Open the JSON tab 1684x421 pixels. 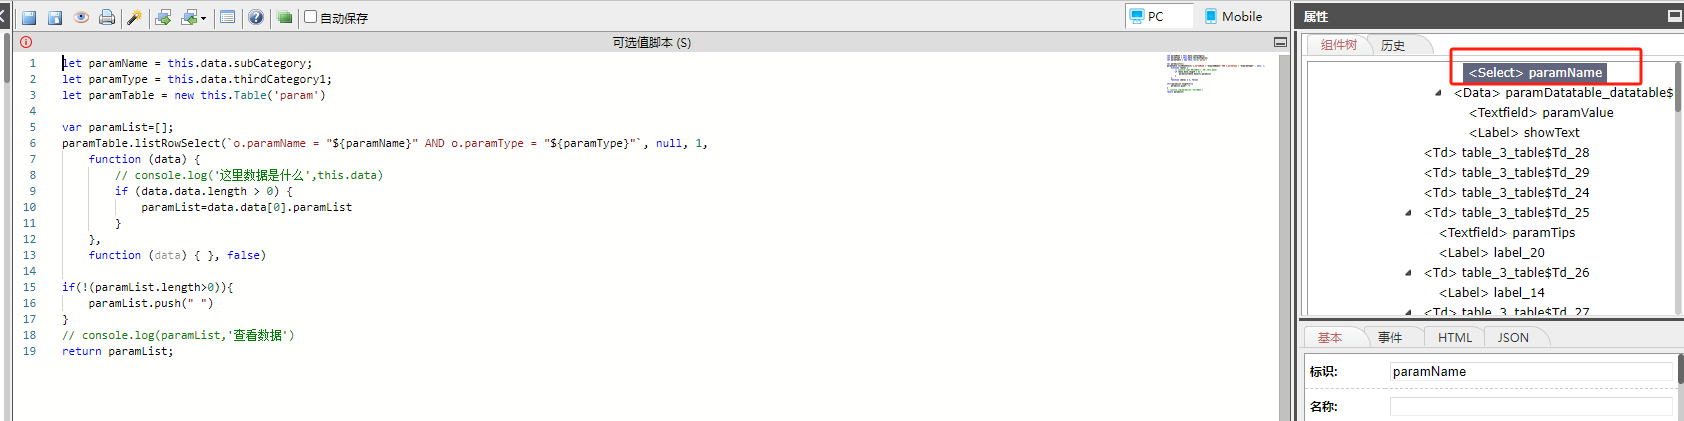point(1513,338)
